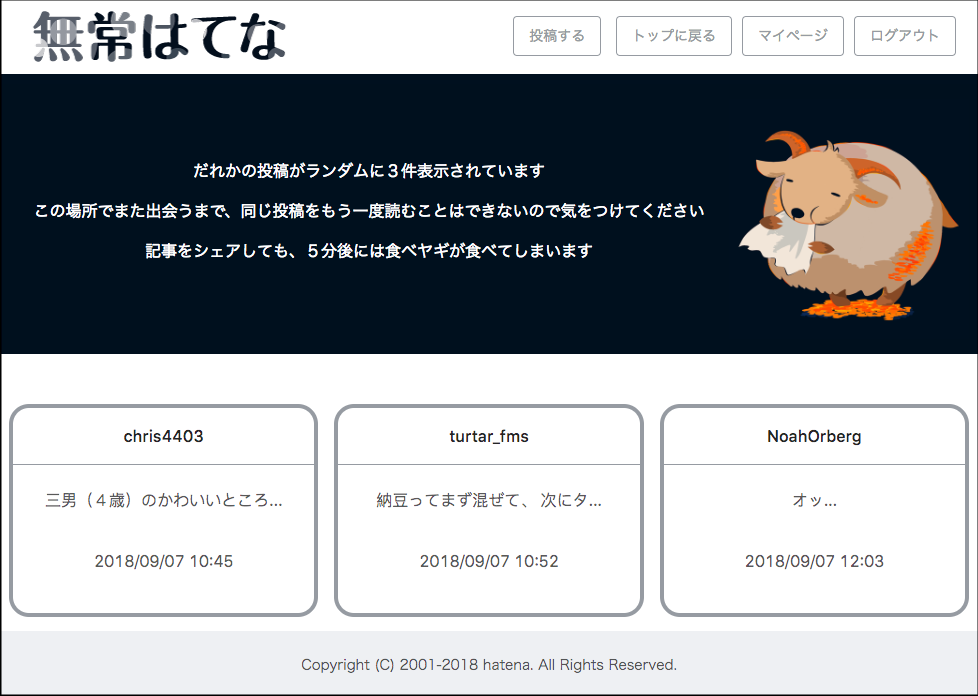Click the 無常はてな site logo
The image size is (978, 696).
pos(160,36)
